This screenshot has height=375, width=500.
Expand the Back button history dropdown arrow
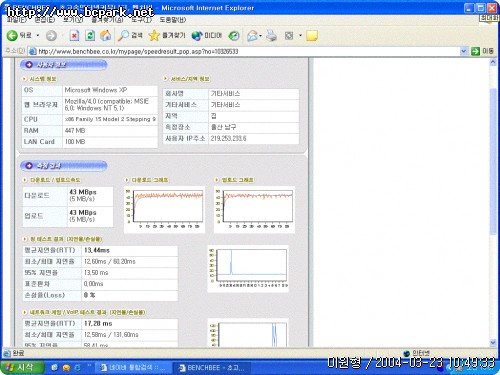(38, 35)
